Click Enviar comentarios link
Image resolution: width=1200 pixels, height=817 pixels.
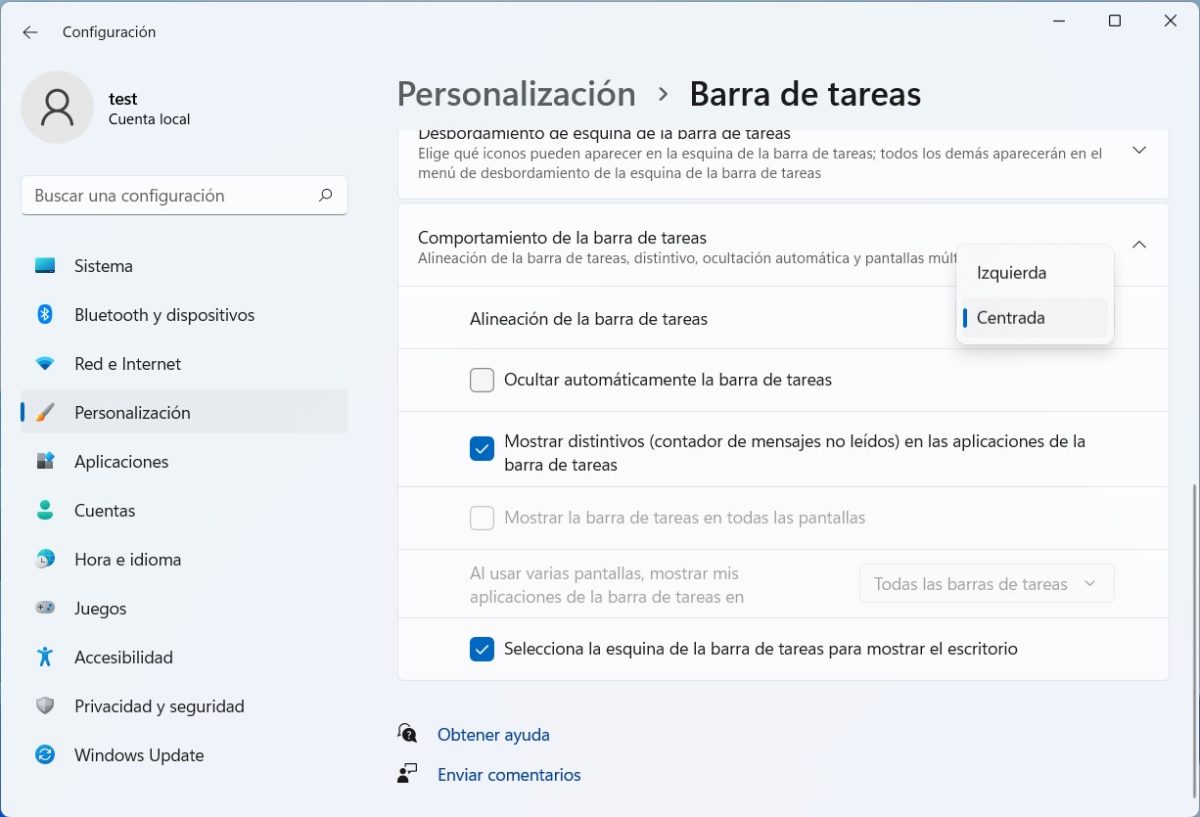click(x=508, y=775)
